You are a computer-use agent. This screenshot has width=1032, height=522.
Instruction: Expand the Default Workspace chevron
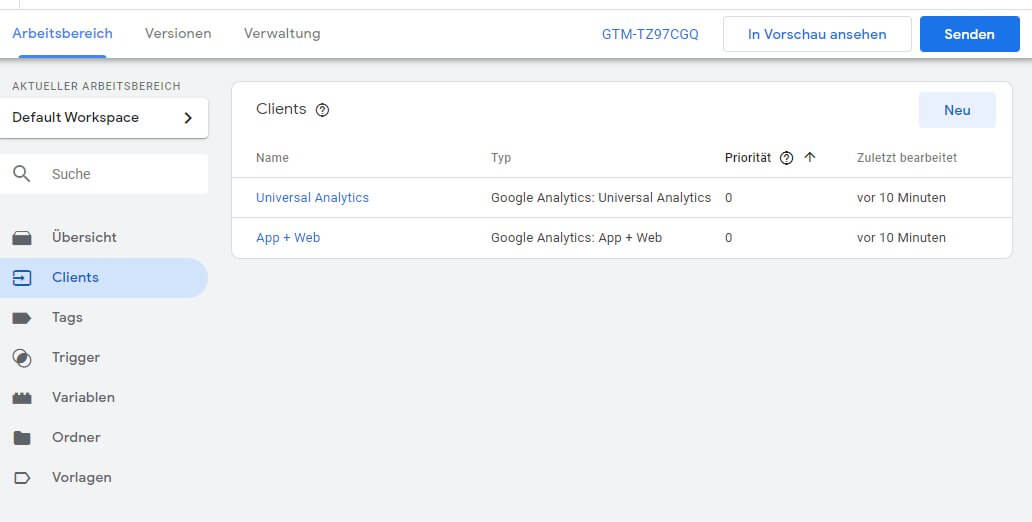(188, 118)
